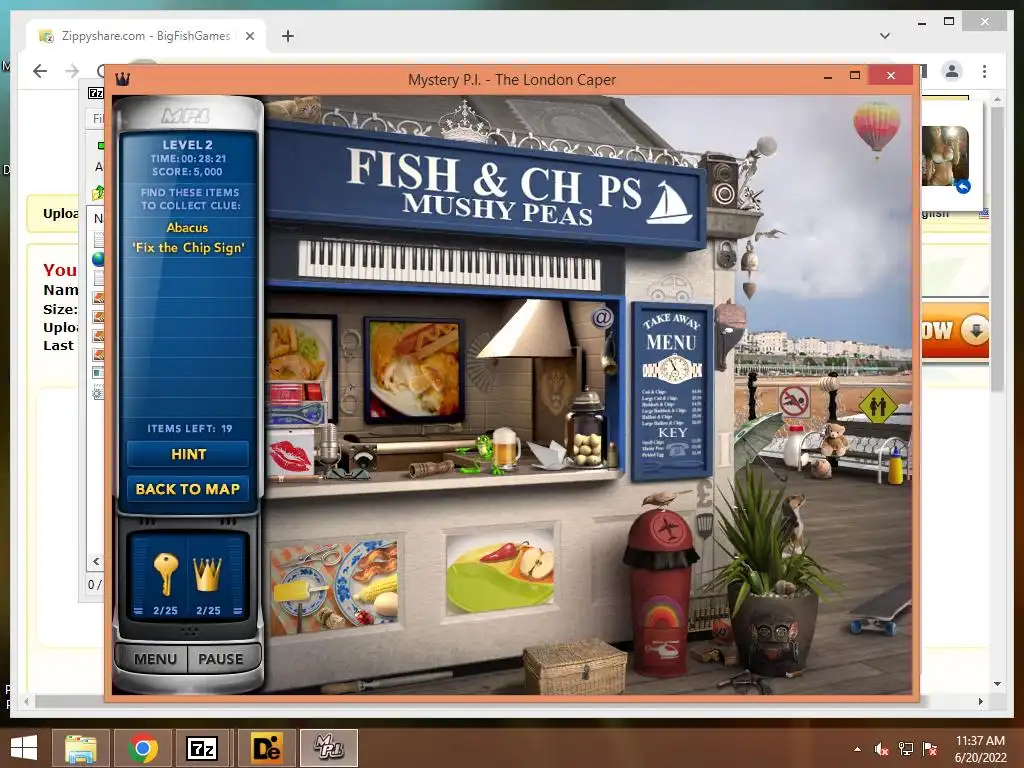The width and height of the screenshot is (1024, 768).
Task: Click the cat on the rooftop
Action: (x=294, y=107)
